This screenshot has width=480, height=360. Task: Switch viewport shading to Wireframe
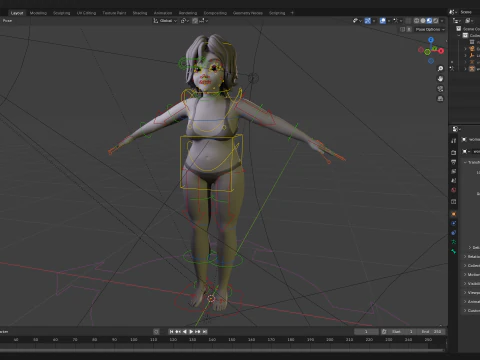tap(417, 21)
